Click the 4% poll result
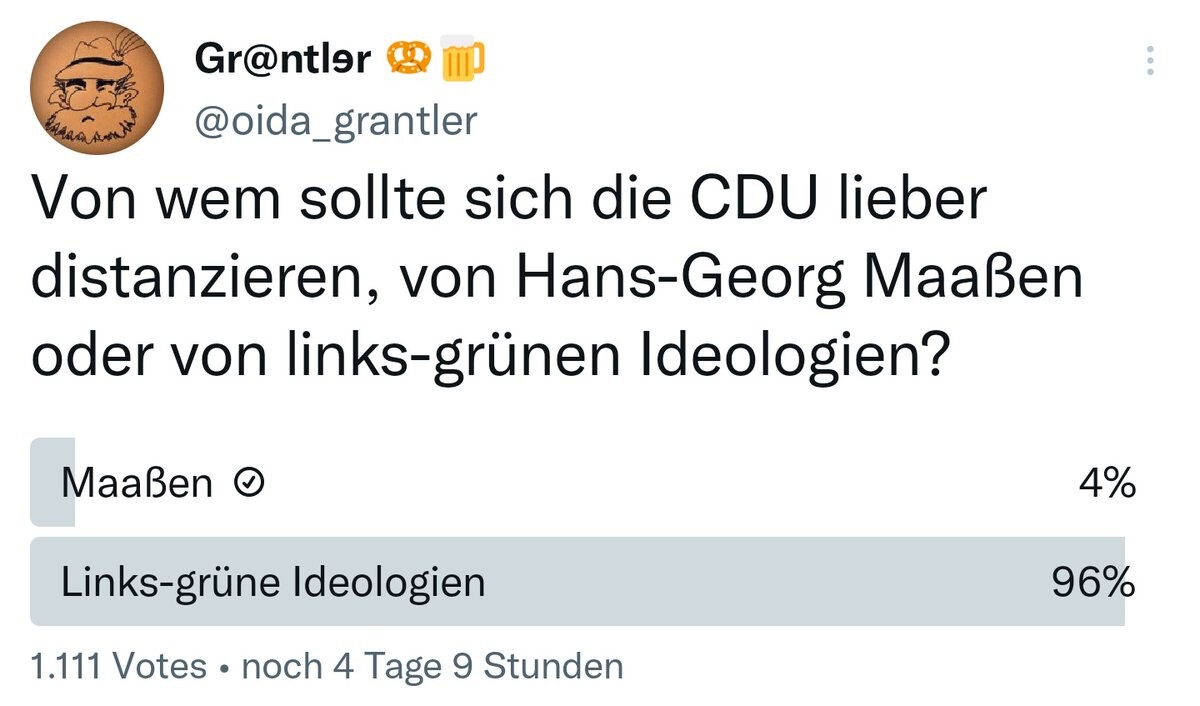This screenshot has height=706, width=1200. click(1108, 484)
